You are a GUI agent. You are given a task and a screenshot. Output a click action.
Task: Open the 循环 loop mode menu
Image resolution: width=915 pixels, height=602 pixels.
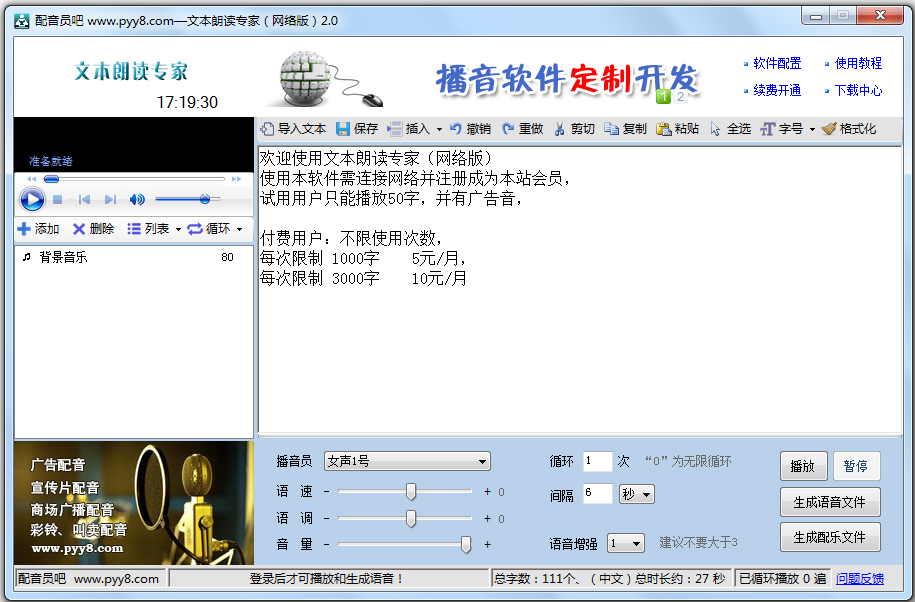coord(215,229)
